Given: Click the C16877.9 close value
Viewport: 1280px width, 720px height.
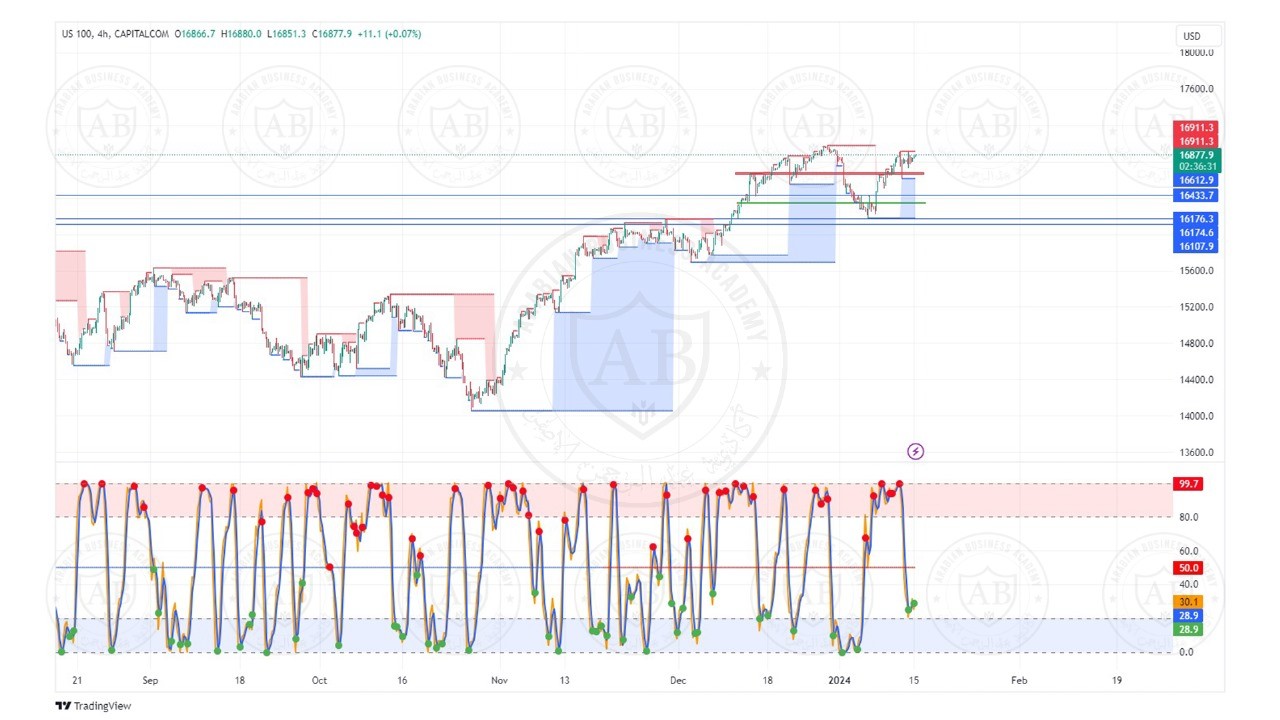Looking at the screenshot, I should point(332,34).
